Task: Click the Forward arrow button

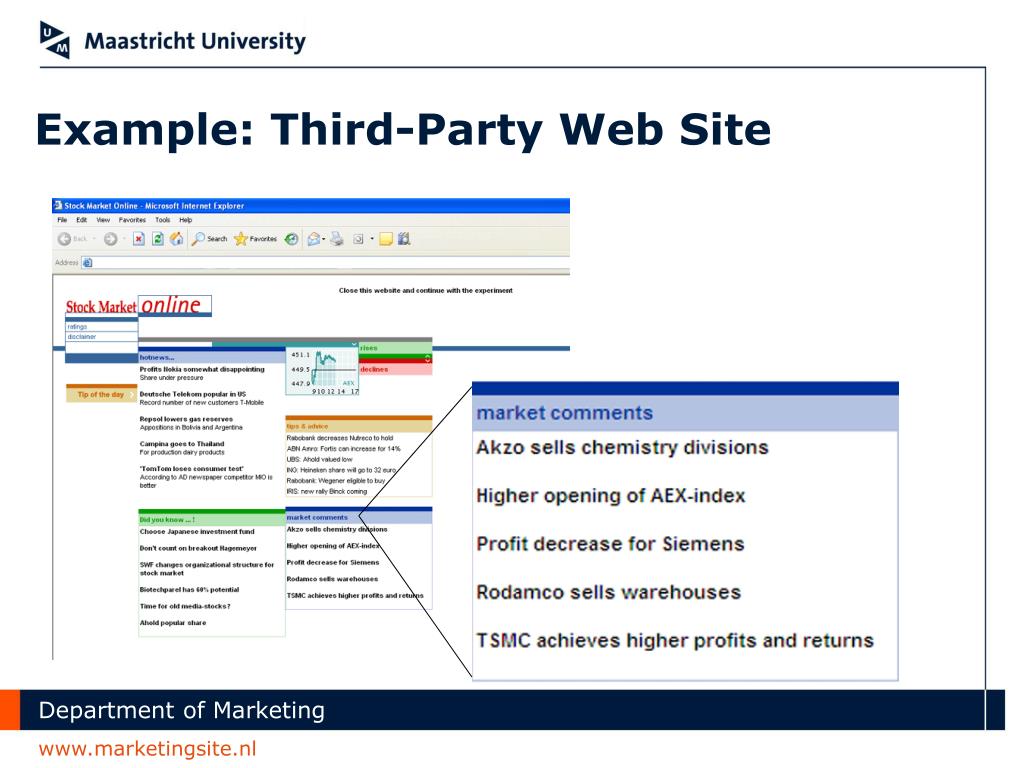Action: click(x=110, y=239)
